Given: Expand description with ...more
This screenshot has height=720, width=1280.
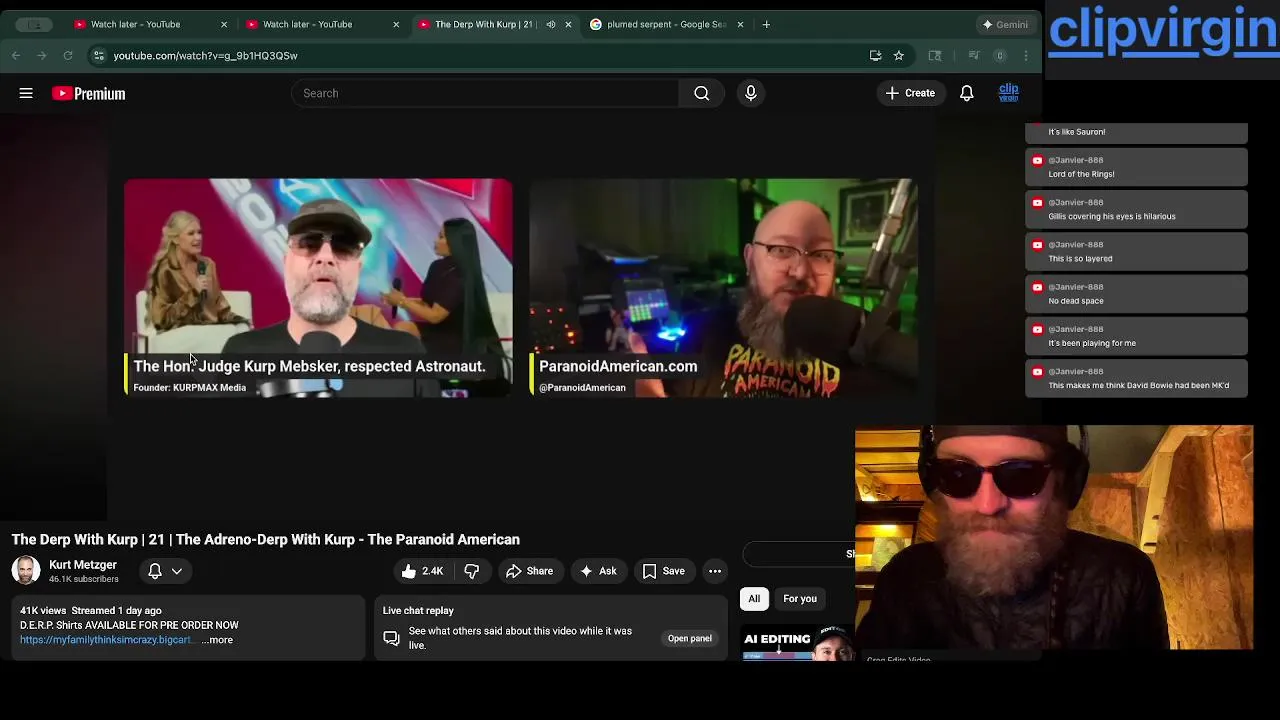Looking at the screenshot, I should pos(217,640).
